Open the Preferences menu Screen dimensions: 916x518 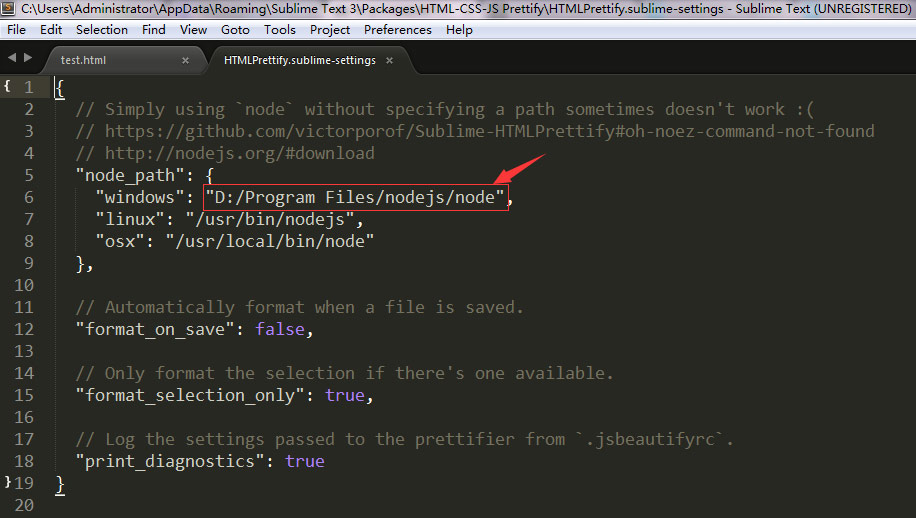pyautogui.click(x=398, y=30)
